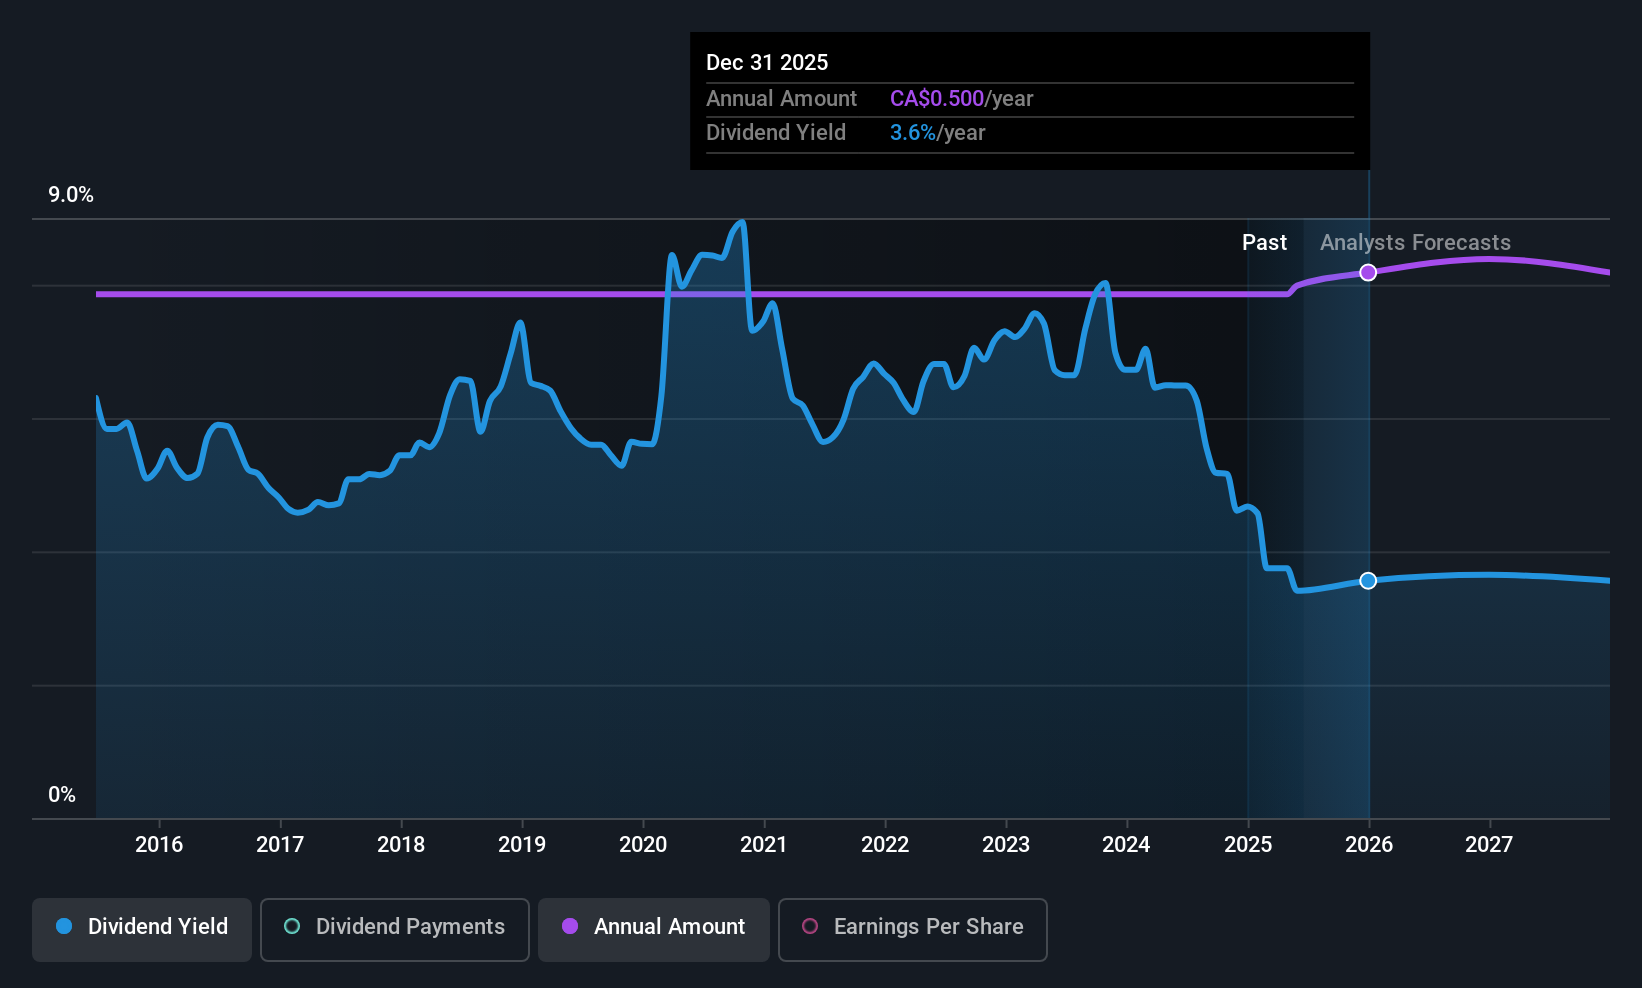Click the purple Annual Amount data point marker

click(x=1368, y=273)
